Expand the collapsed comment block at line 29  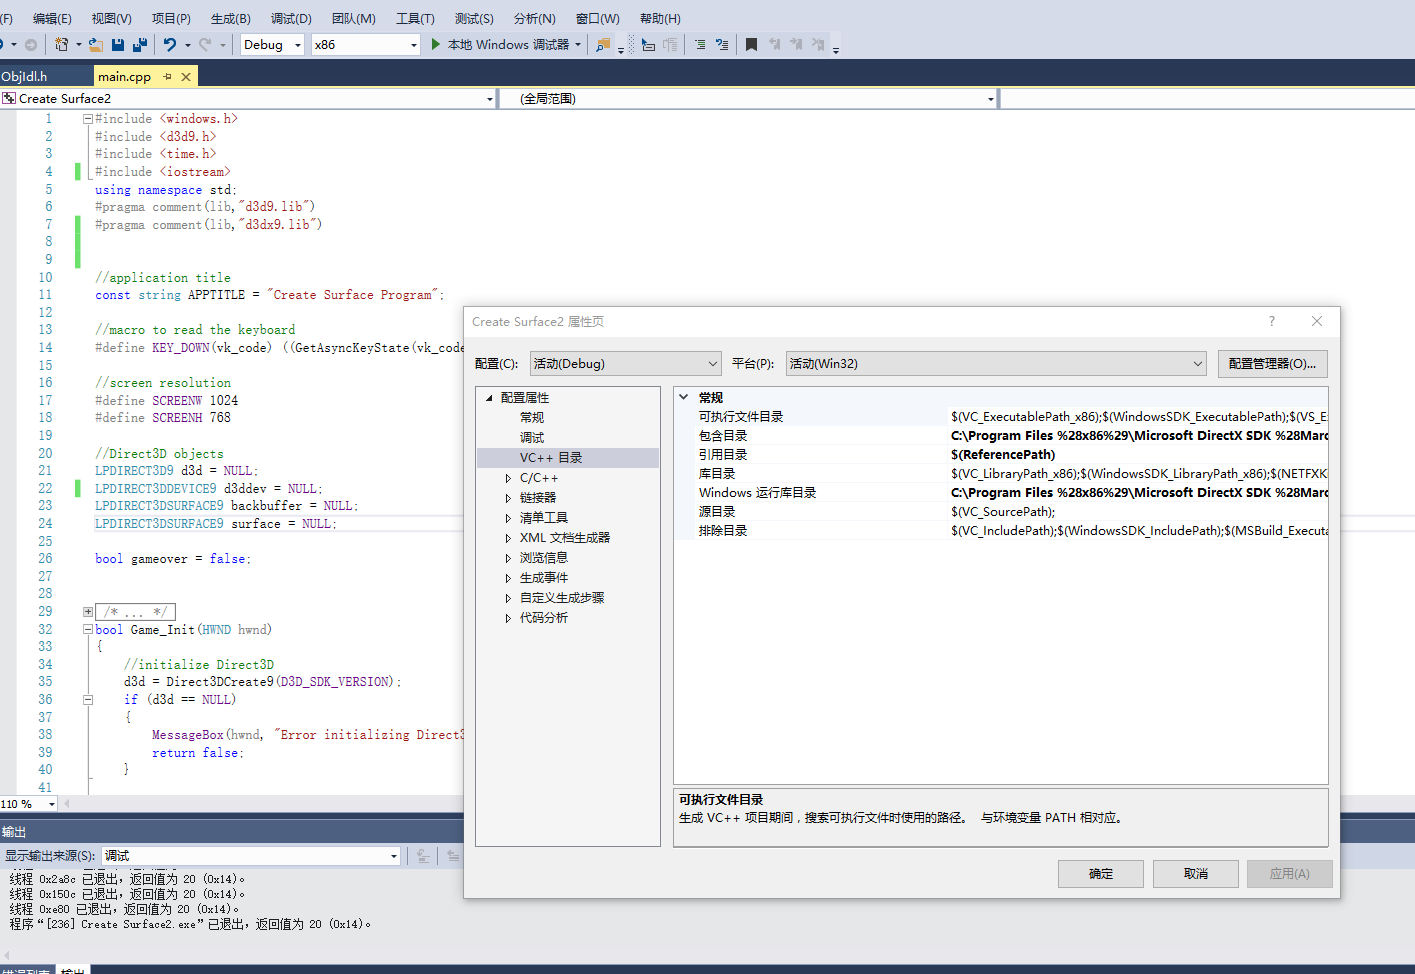[x=88, y=612]
